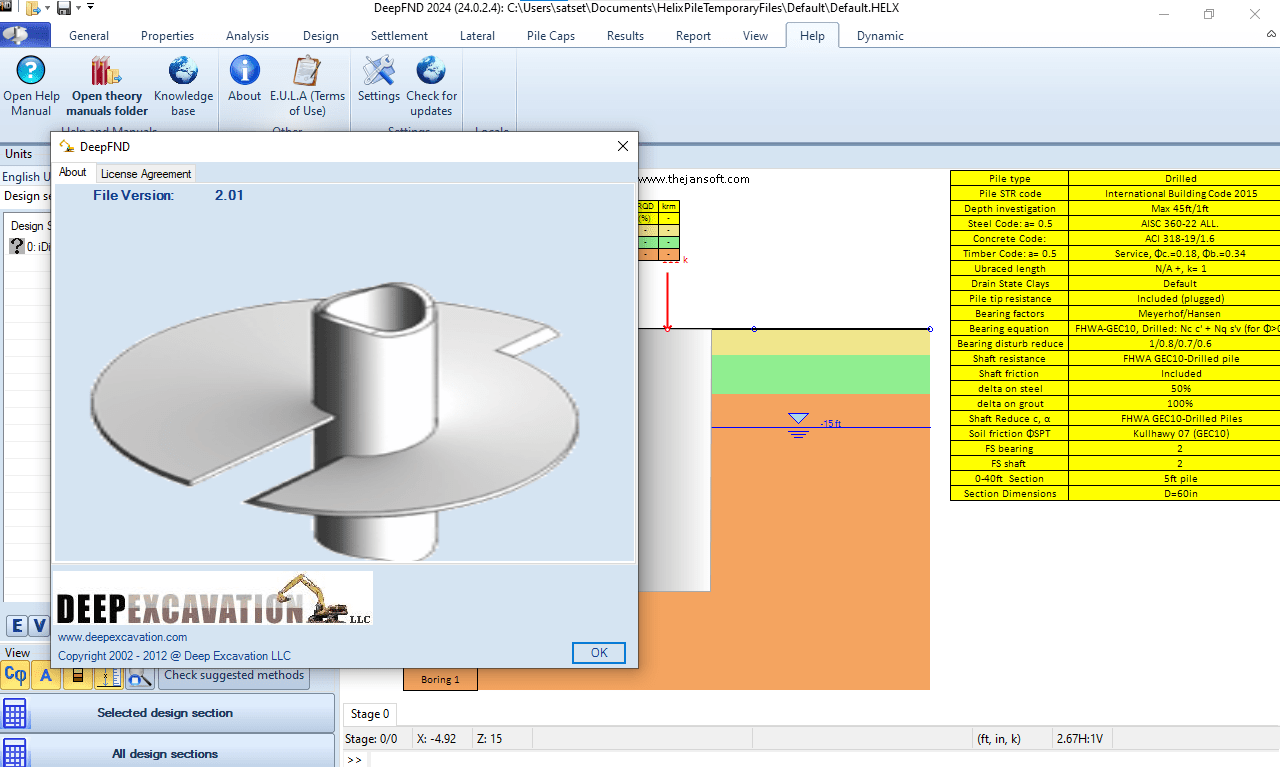This screenshot has height=767, width=1280.
Task: Click the "(ft, in, k)" units status entry
Action: pyautogui.click(x=999, y=739)
